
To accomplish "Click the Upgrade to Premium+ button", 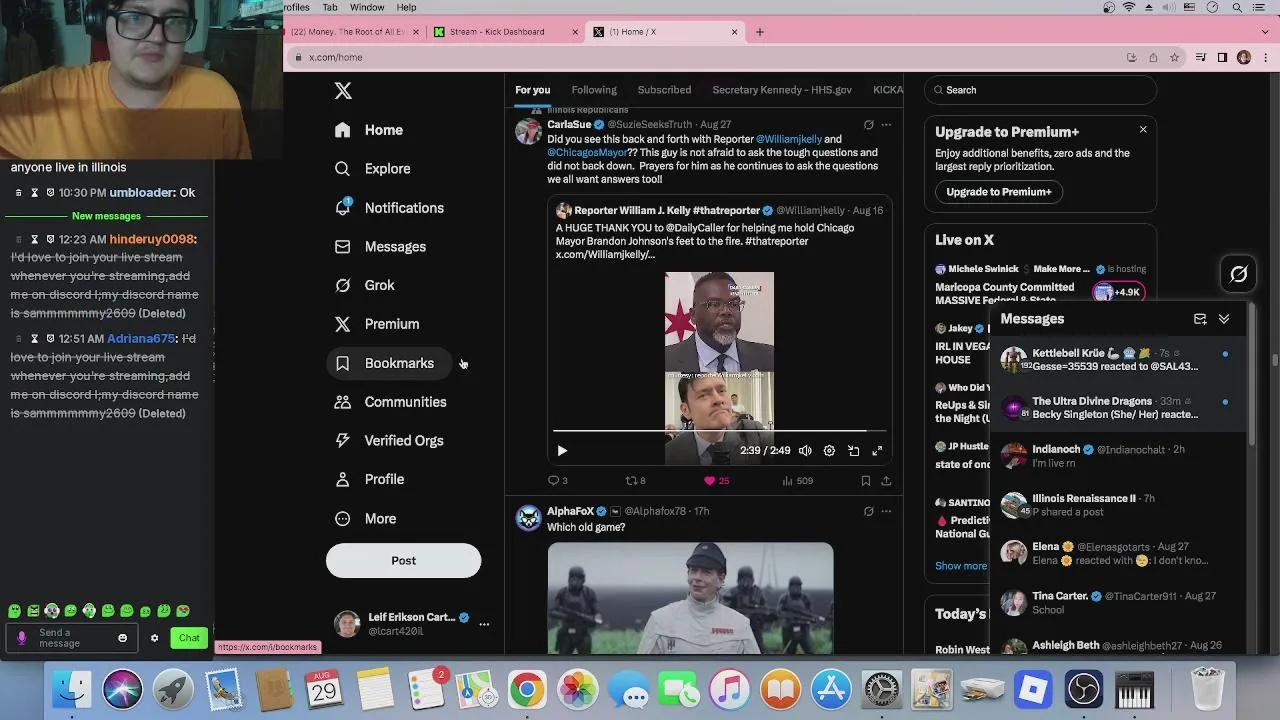I will click(x=999, y=192).
